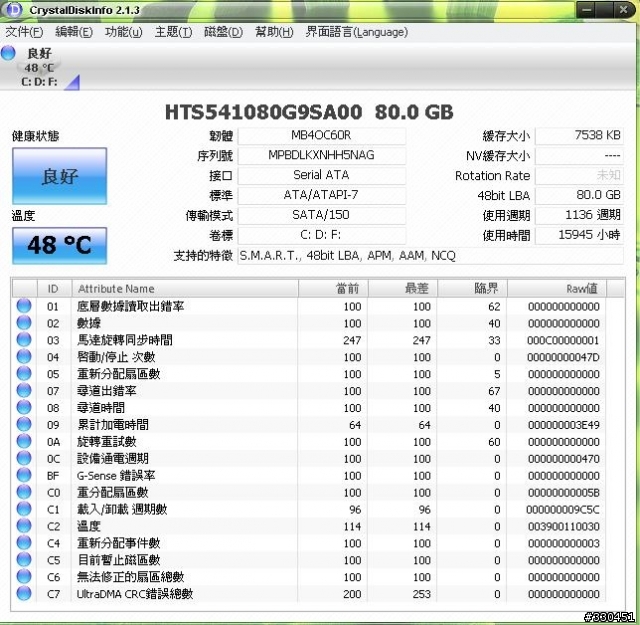This screenshot has height=625, width=640.
Task: Click status orb for UltraDMA CRC row C7
Action: tap(24, 593)
